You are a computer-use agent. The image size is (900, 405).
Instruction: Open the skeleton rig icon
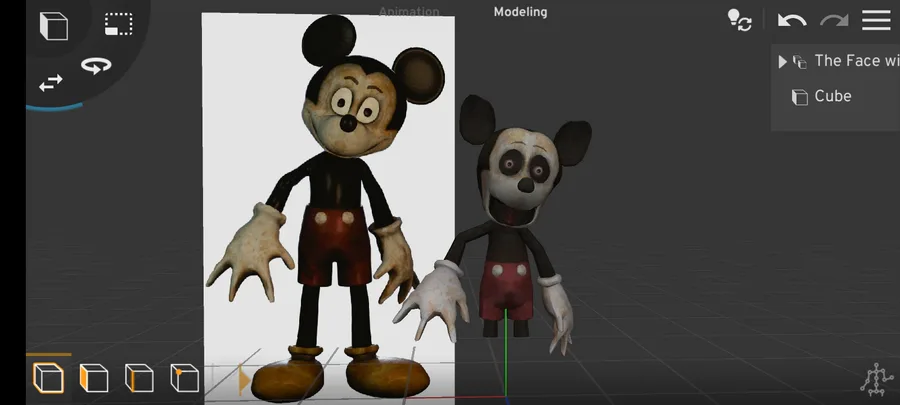tap(876, 379)
